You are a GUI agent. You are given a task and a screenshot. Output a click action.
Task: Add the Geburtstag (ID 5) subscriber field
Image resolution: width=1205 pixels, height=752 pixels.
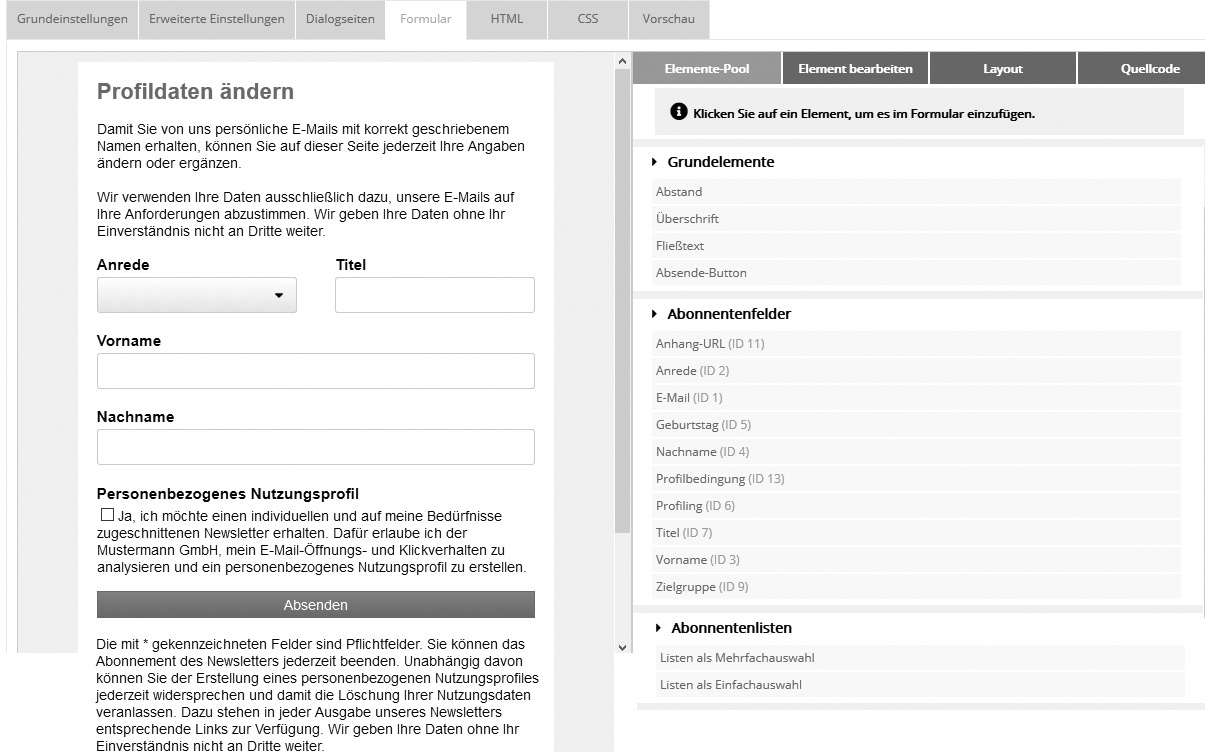[x=703, y=425]
